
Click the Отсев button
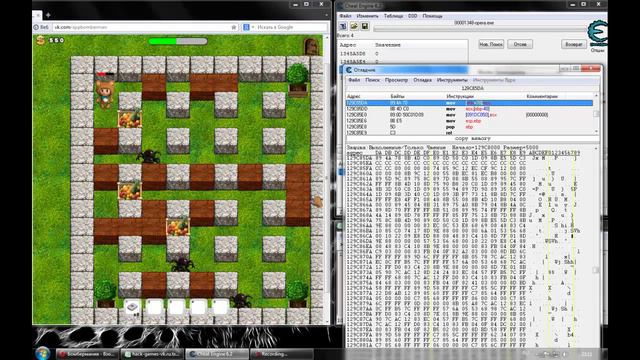click(x=520, y=44)
